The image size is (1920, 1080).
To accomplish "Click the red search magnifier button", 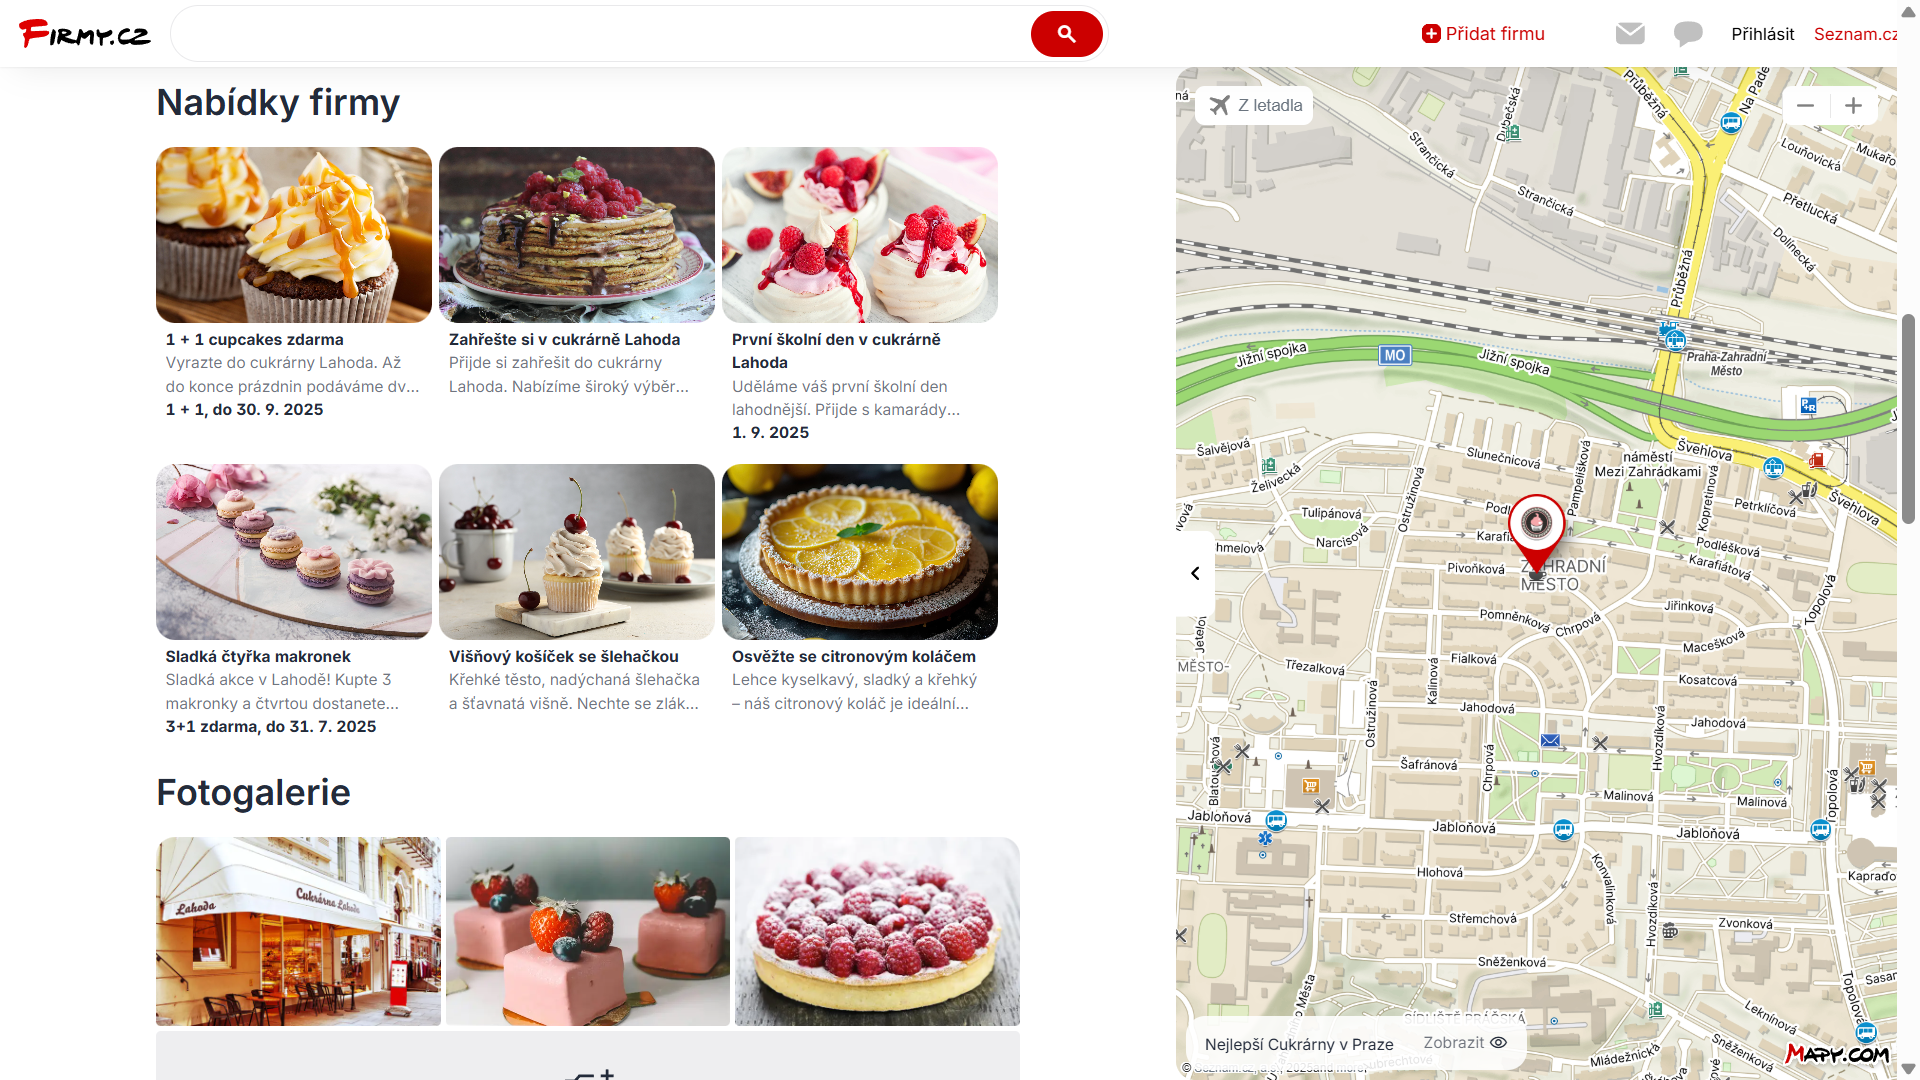I will 1066,34.
